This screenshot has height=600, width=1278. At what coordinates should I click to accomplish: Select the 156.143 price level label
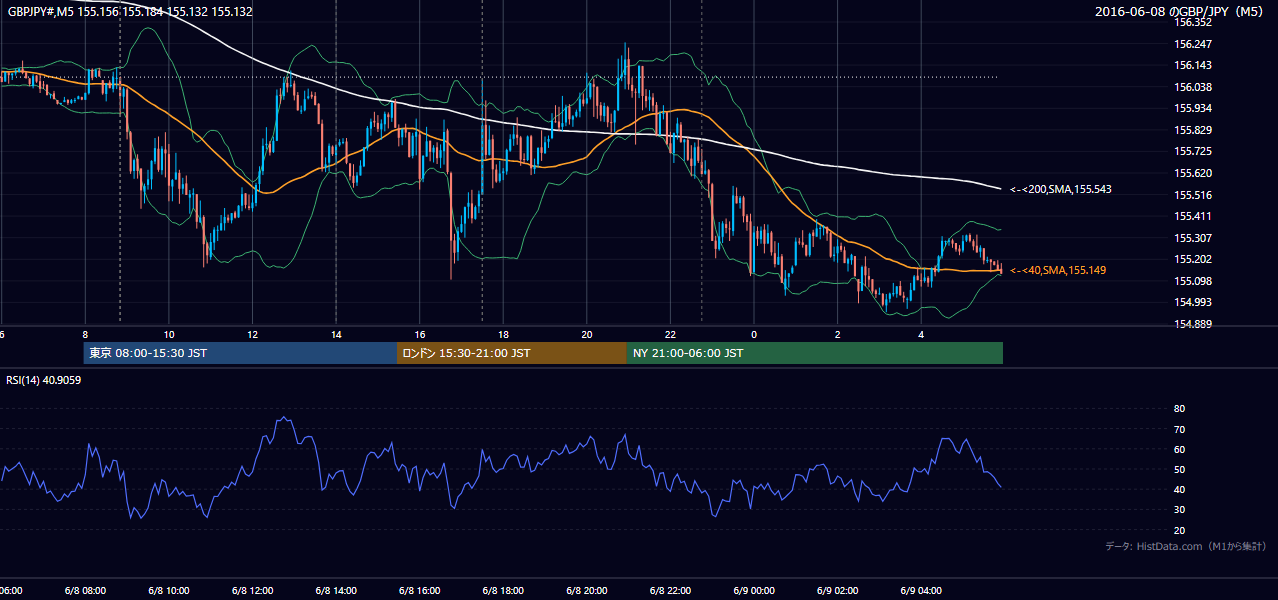(x=1193, y=65)
